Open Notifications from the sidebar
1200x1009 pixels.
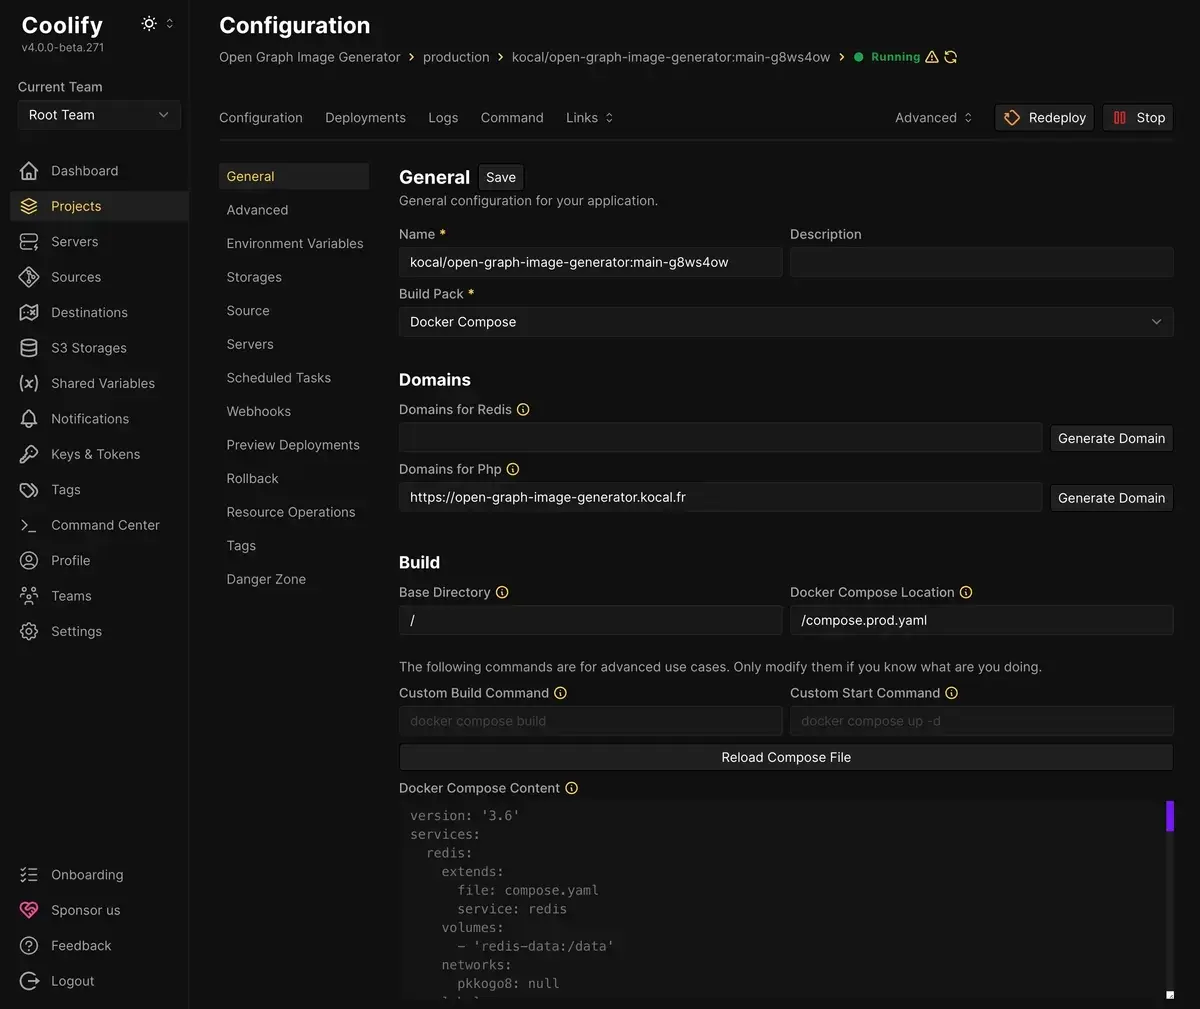point(89,419)
